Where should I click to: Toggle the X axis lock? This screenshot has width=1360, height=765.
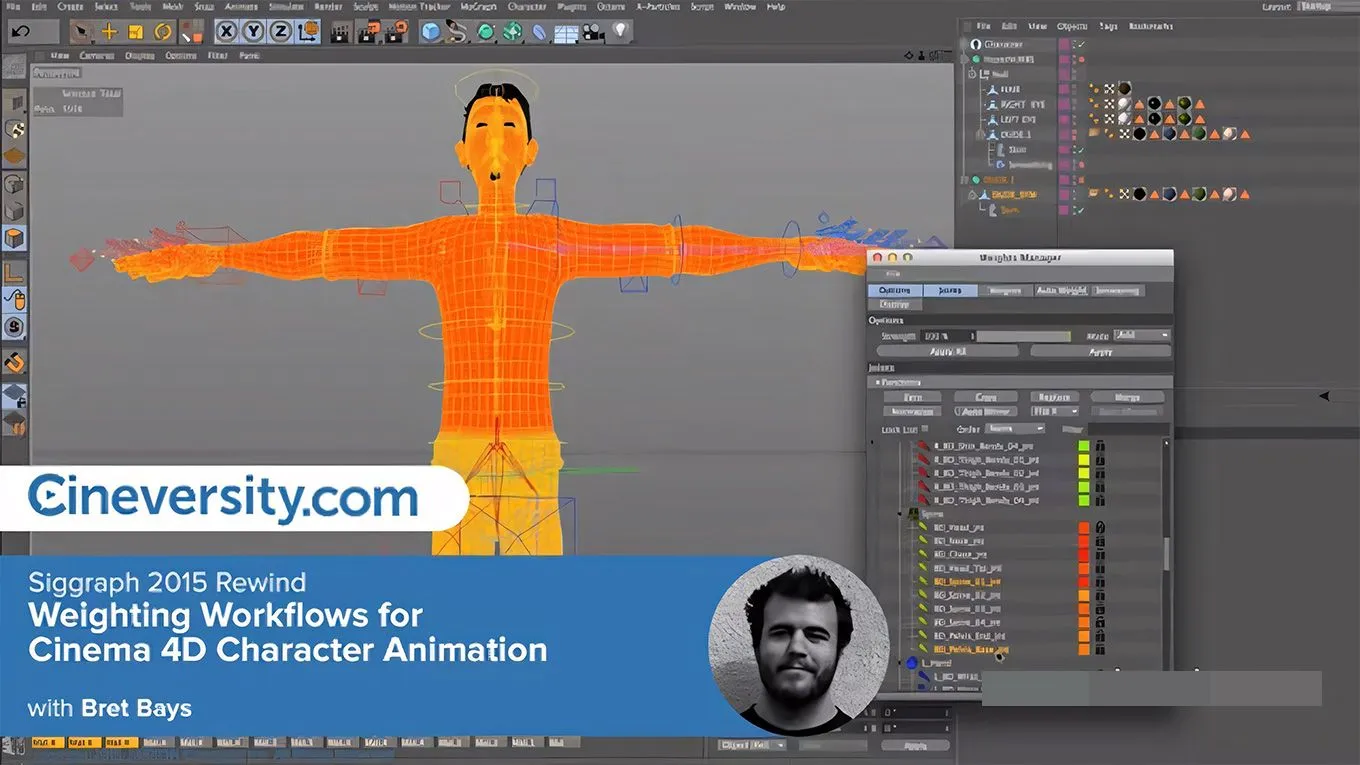point(227,31)
